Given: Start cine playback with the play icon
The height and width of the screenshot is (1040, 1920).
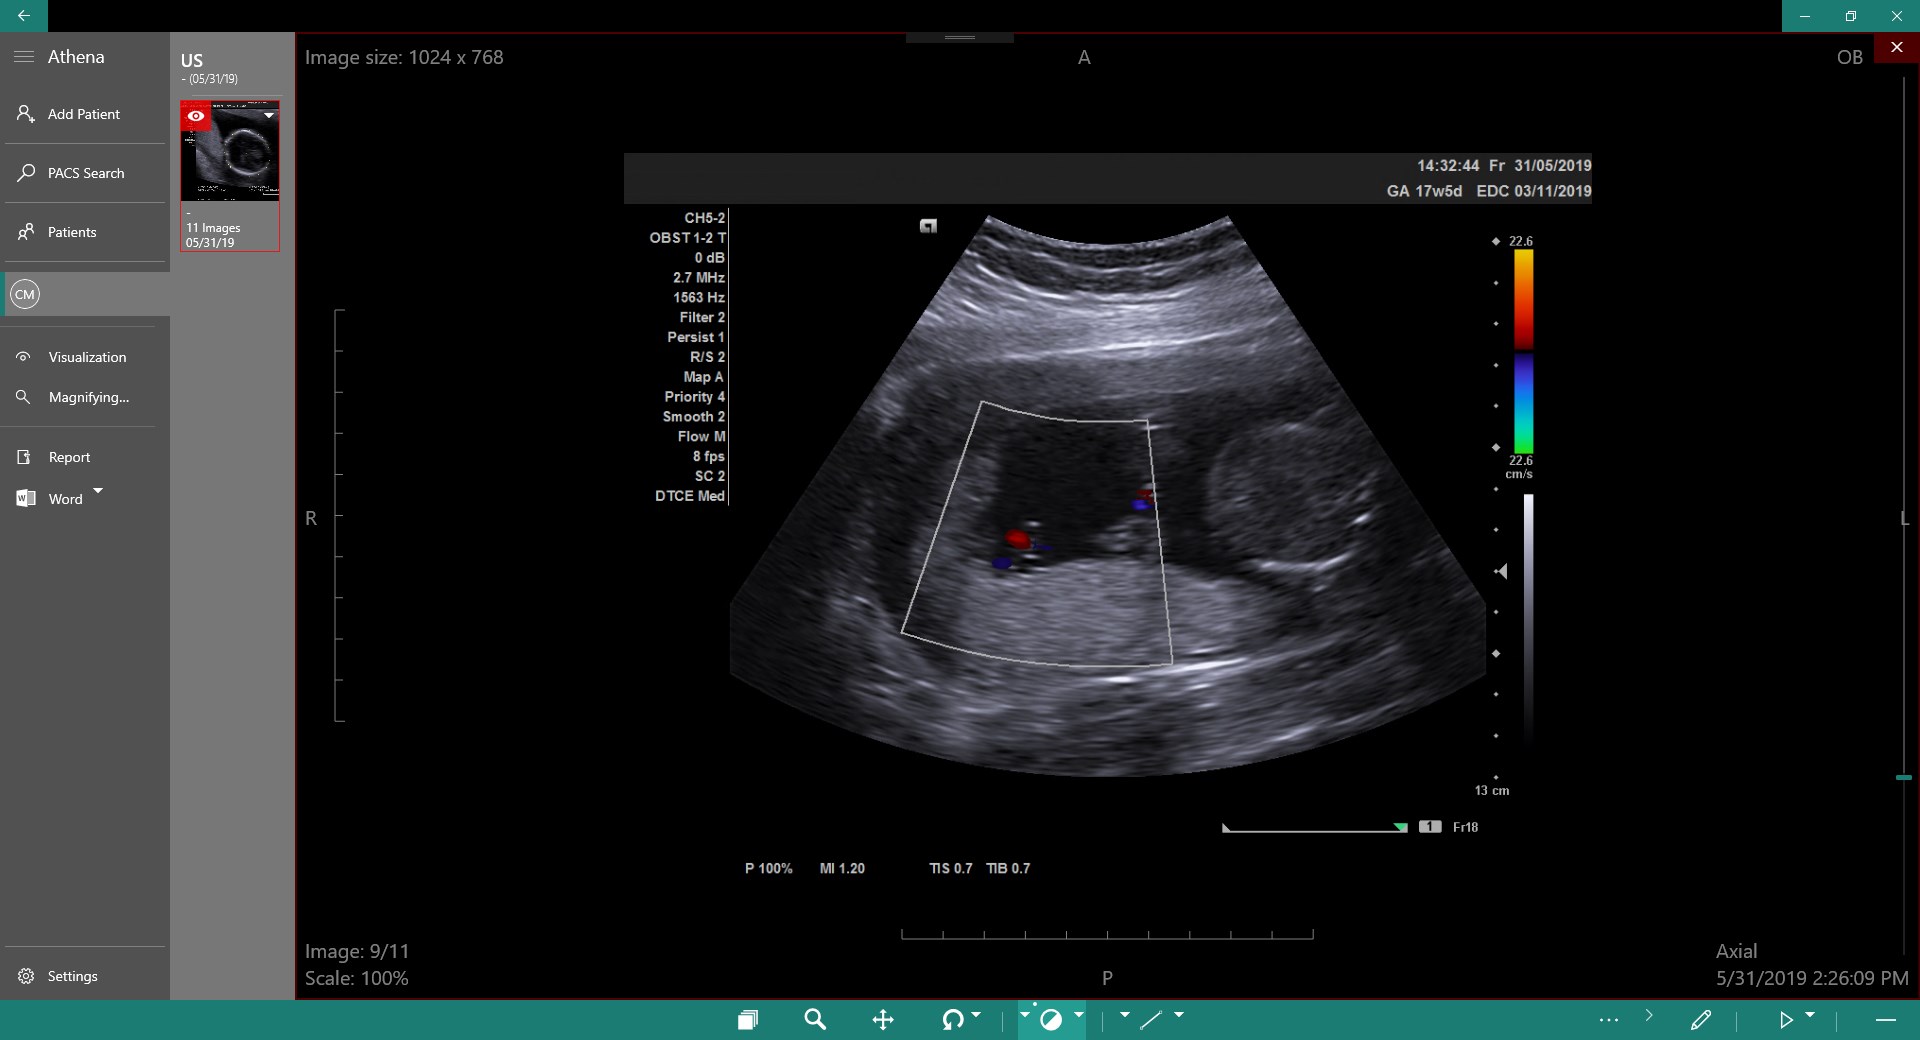Looking at the screenshot, I should pos(1787,1021).
